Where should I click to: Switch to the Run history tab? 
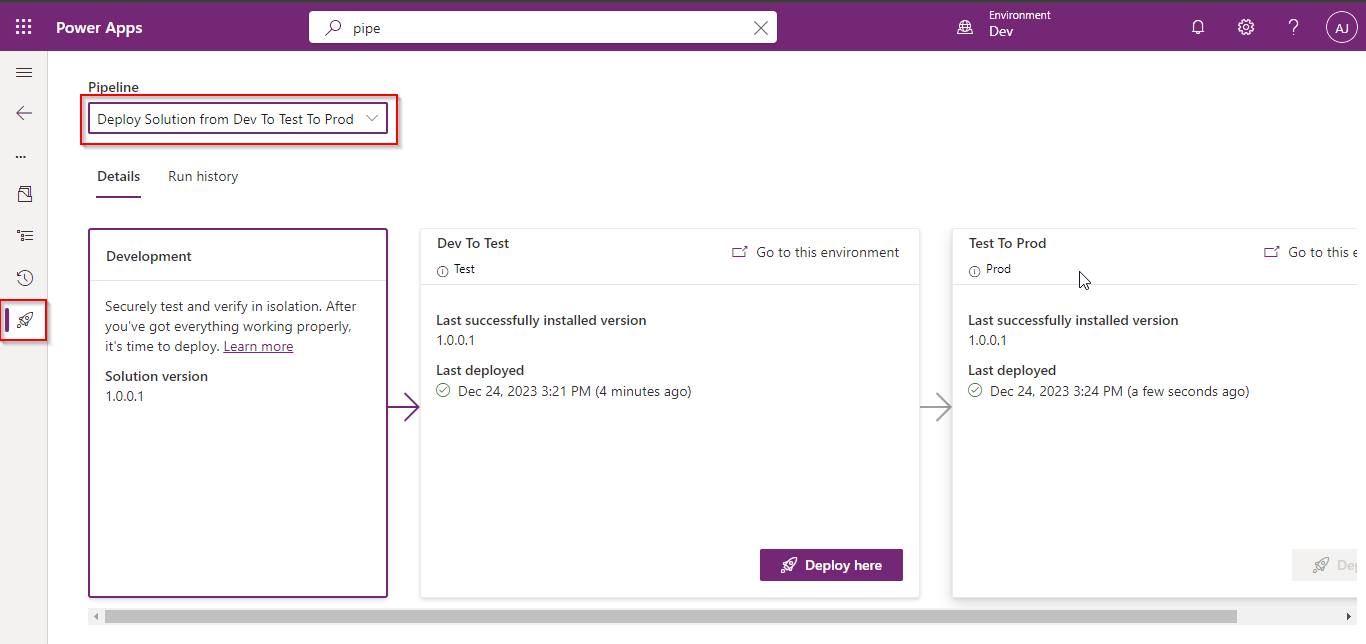203,176
